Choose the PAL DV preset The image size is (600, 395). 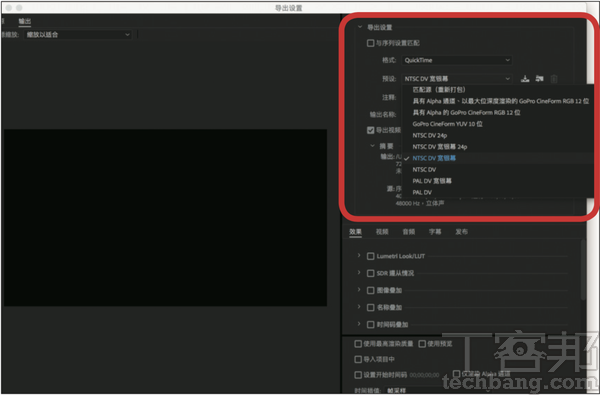497,192
